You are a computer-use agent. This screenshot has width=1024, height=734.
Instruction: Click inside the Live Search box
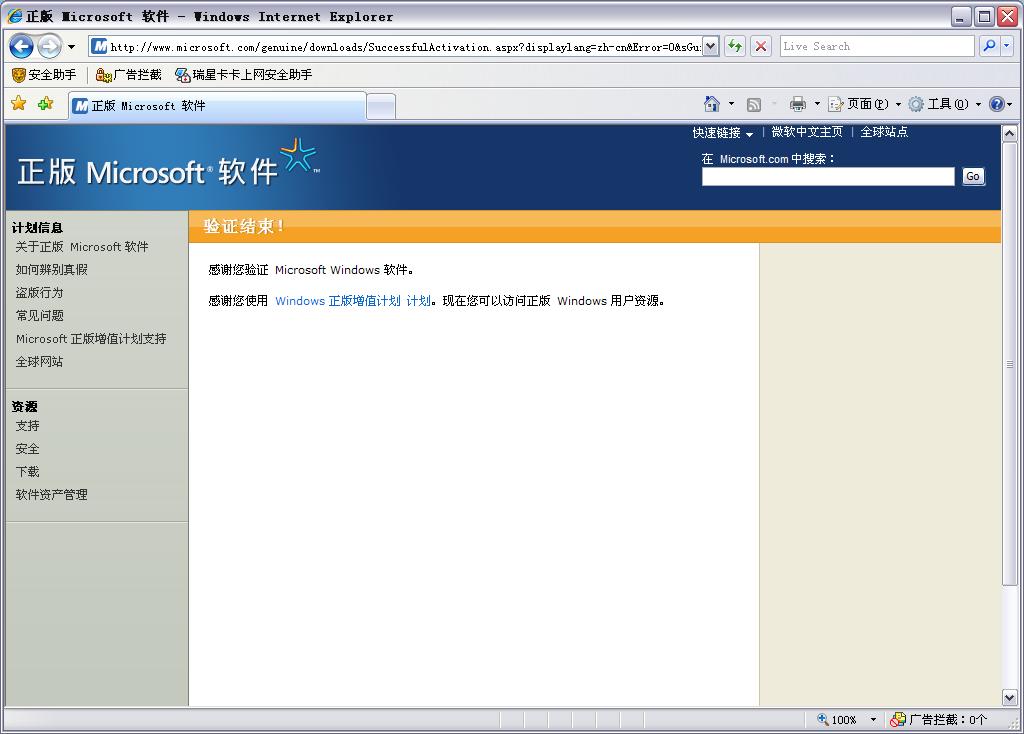pyautogui.click(x=876, y=46)
